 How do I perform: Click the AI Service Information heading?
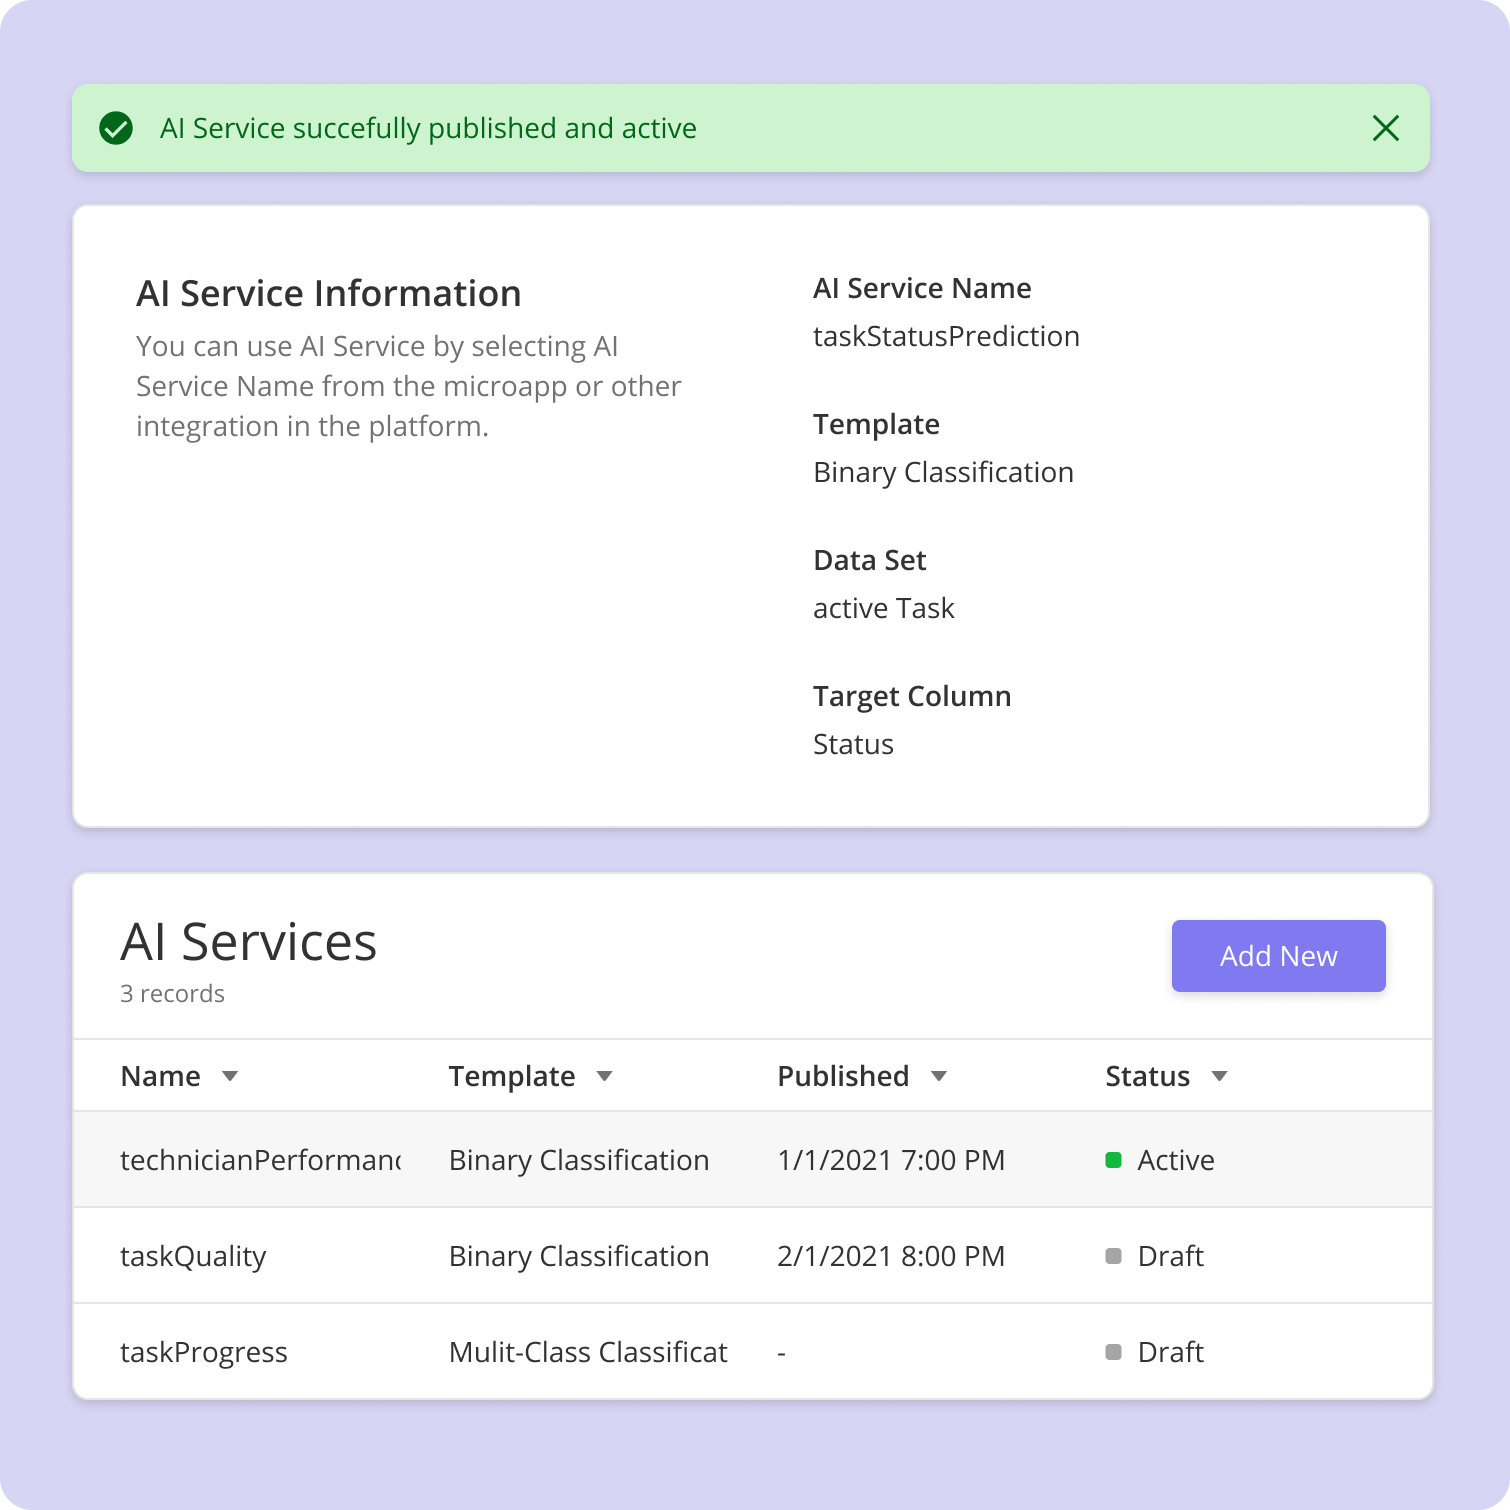point(328,294)
